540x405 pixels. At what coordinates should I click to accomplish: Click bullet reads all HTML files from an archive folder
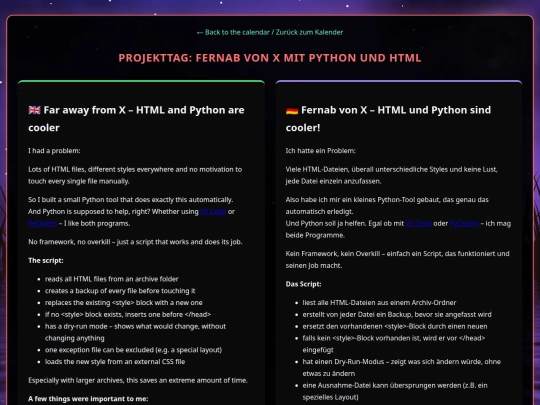click(112, 279)
